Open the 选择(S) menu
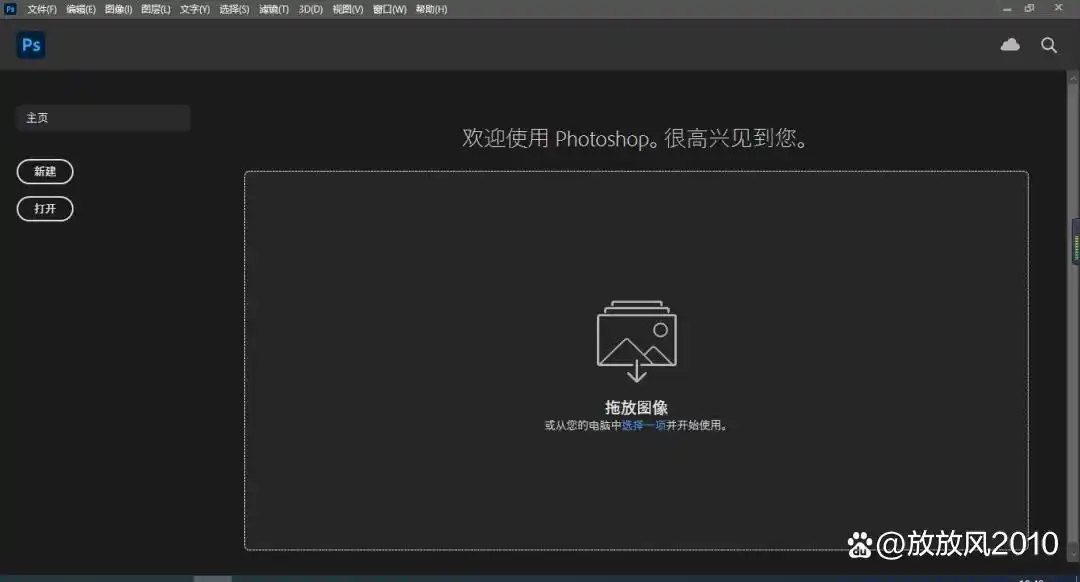1080x582 pixels. pyautogui.click(x=234, y=9)
